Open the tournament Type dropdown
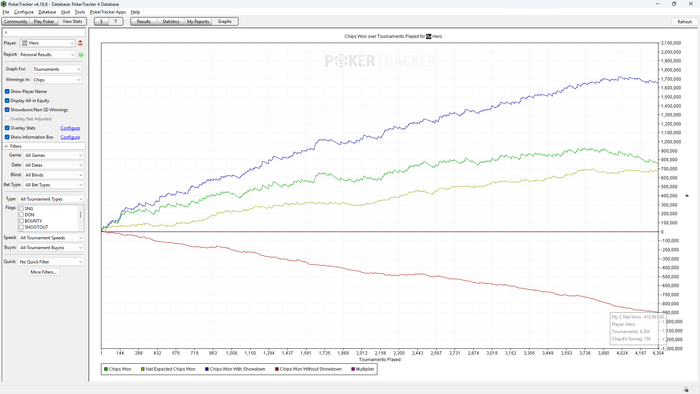The image size is (700, 394). 51,199
